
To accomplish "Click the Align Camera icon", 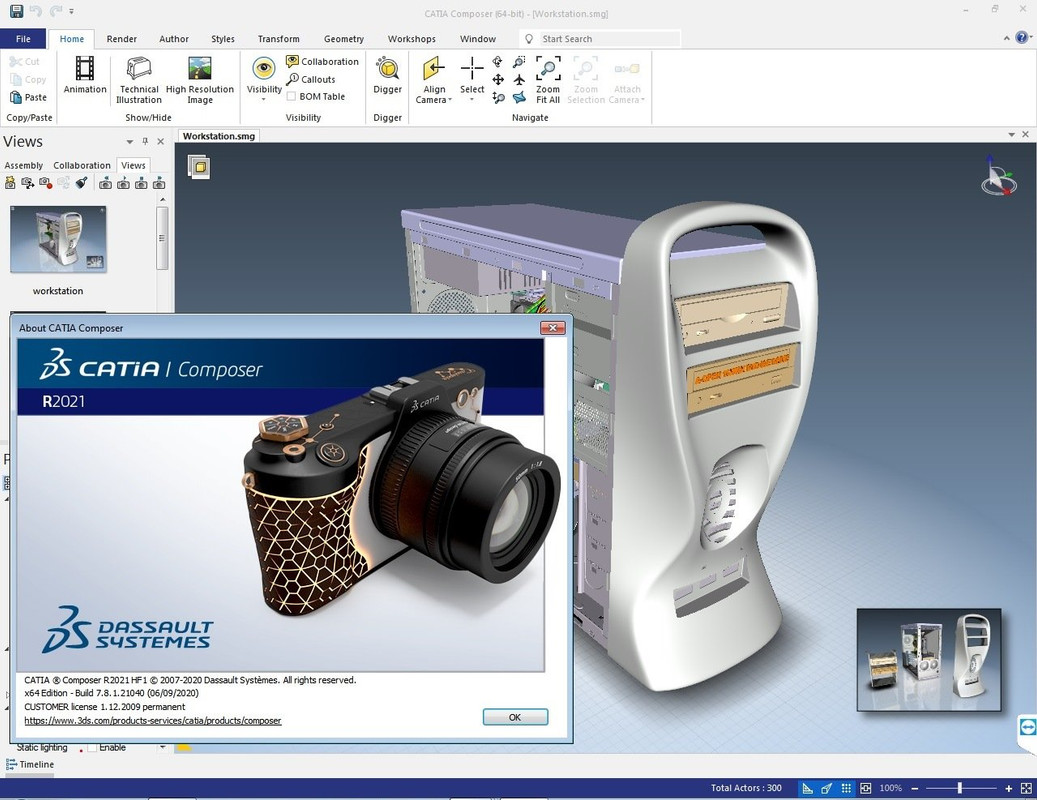I will click(x=434, y=68).
